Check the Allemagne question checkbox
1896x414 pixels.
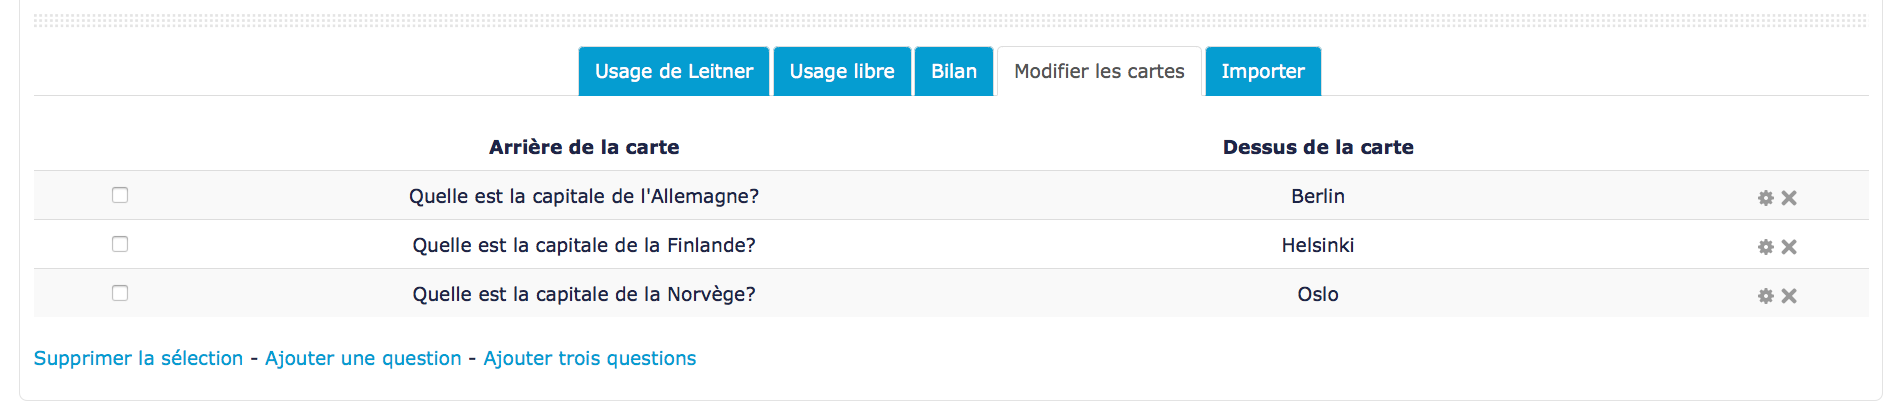pos(120,195)
